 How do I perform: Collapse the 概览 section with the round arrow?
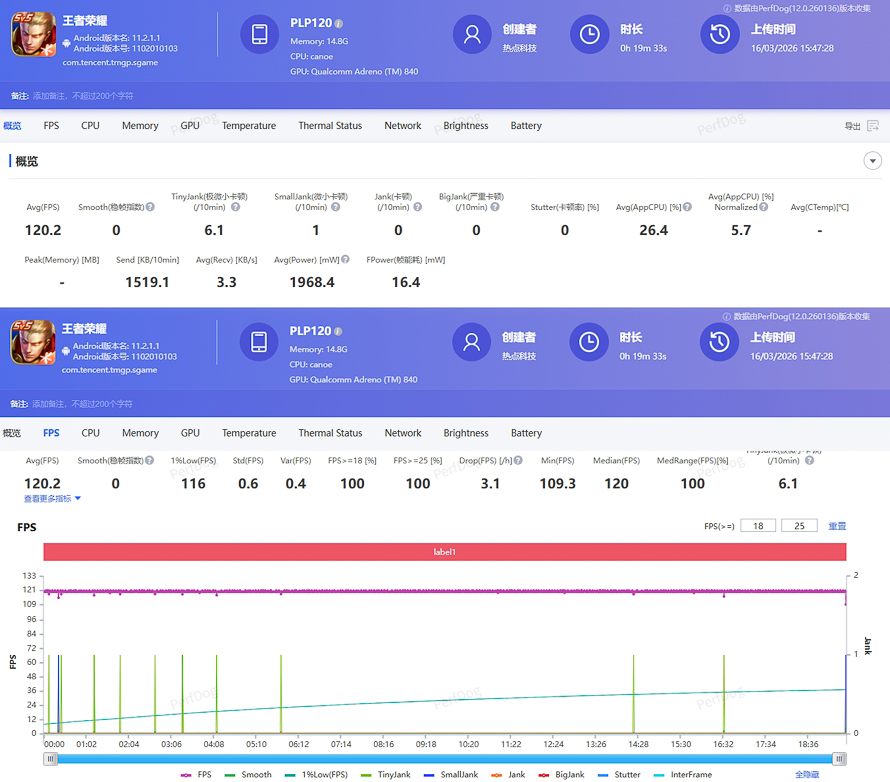click(x=873, y=161)
